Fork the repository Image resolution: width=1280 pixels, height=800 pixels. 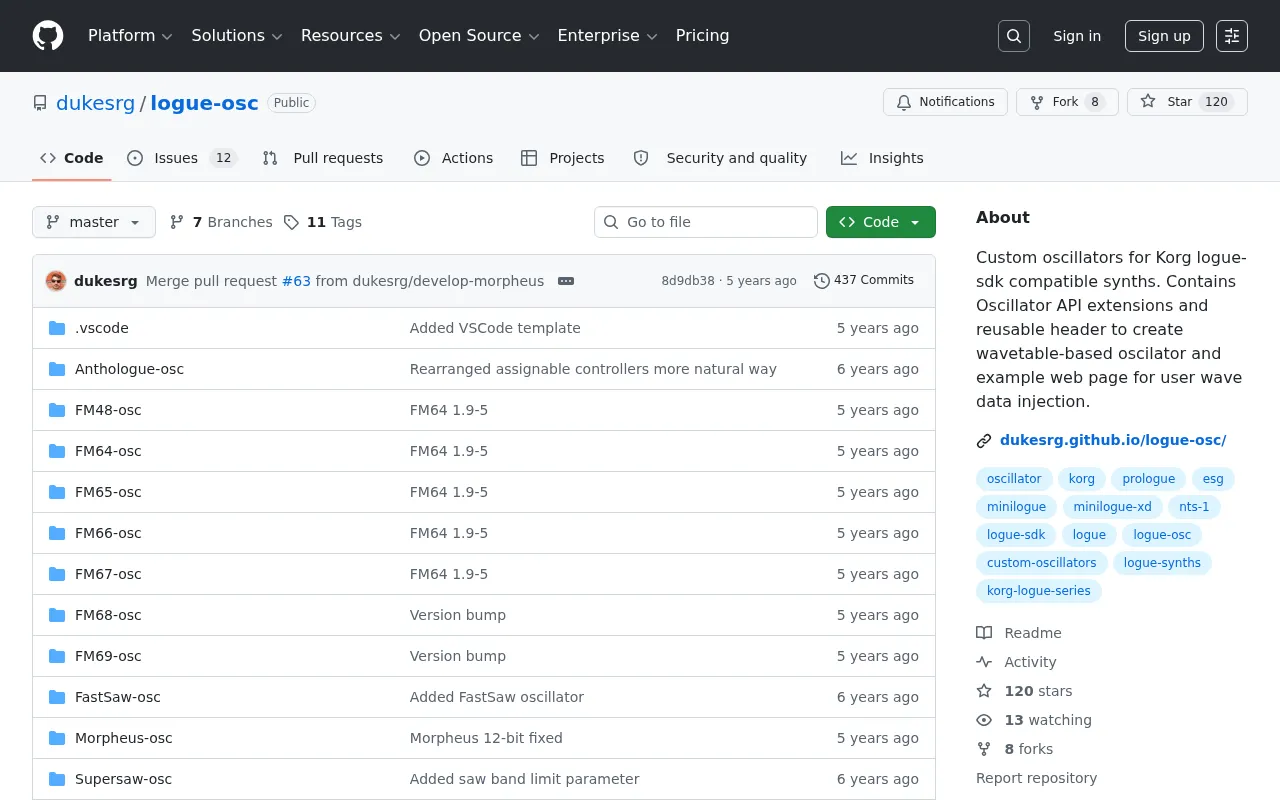(1067, 102)
